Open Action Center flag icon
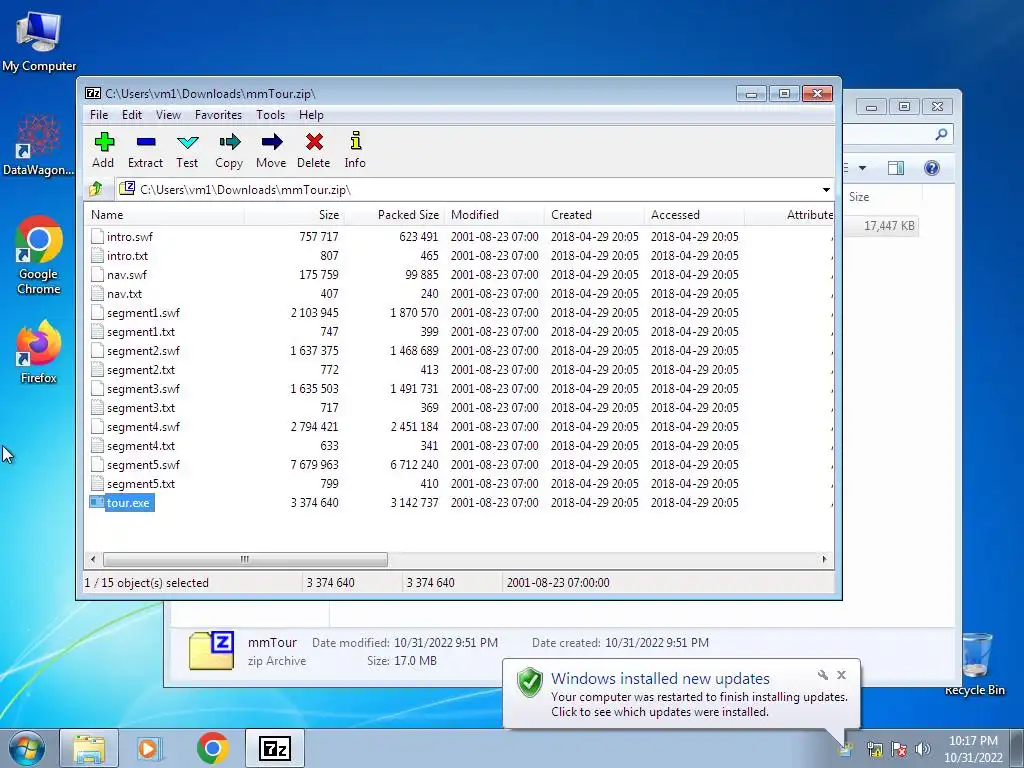The height and width of the screenshot is (768, 1024). point(899,749)
